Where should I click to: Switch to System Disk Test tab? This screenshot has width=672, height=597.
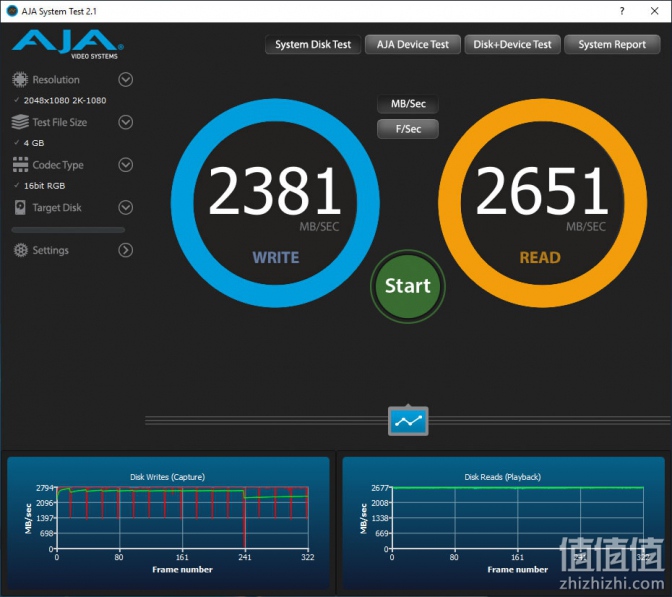click(x=313, y=45)
